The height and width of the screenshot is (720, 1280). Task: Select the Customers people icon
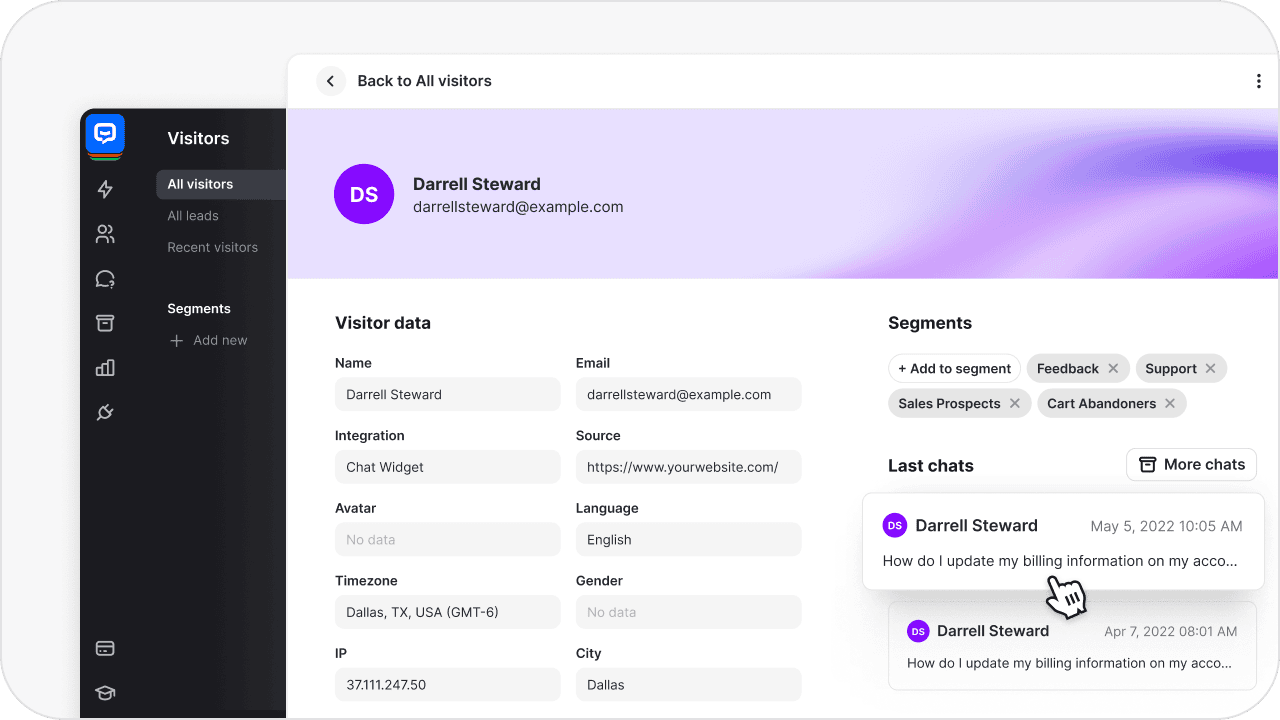(105, 234)
